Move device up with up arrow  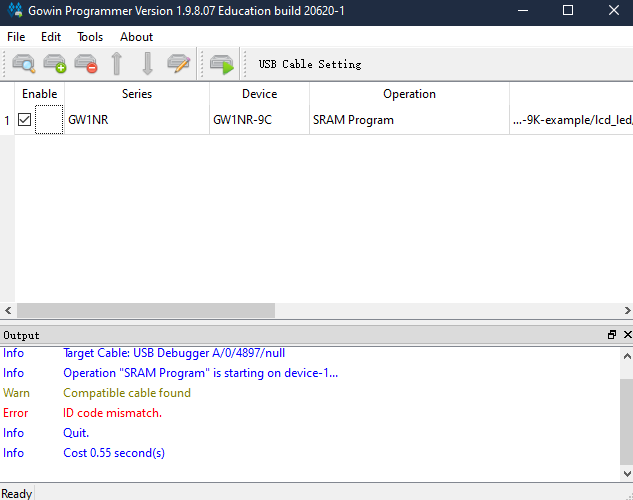tap(117, 64)
